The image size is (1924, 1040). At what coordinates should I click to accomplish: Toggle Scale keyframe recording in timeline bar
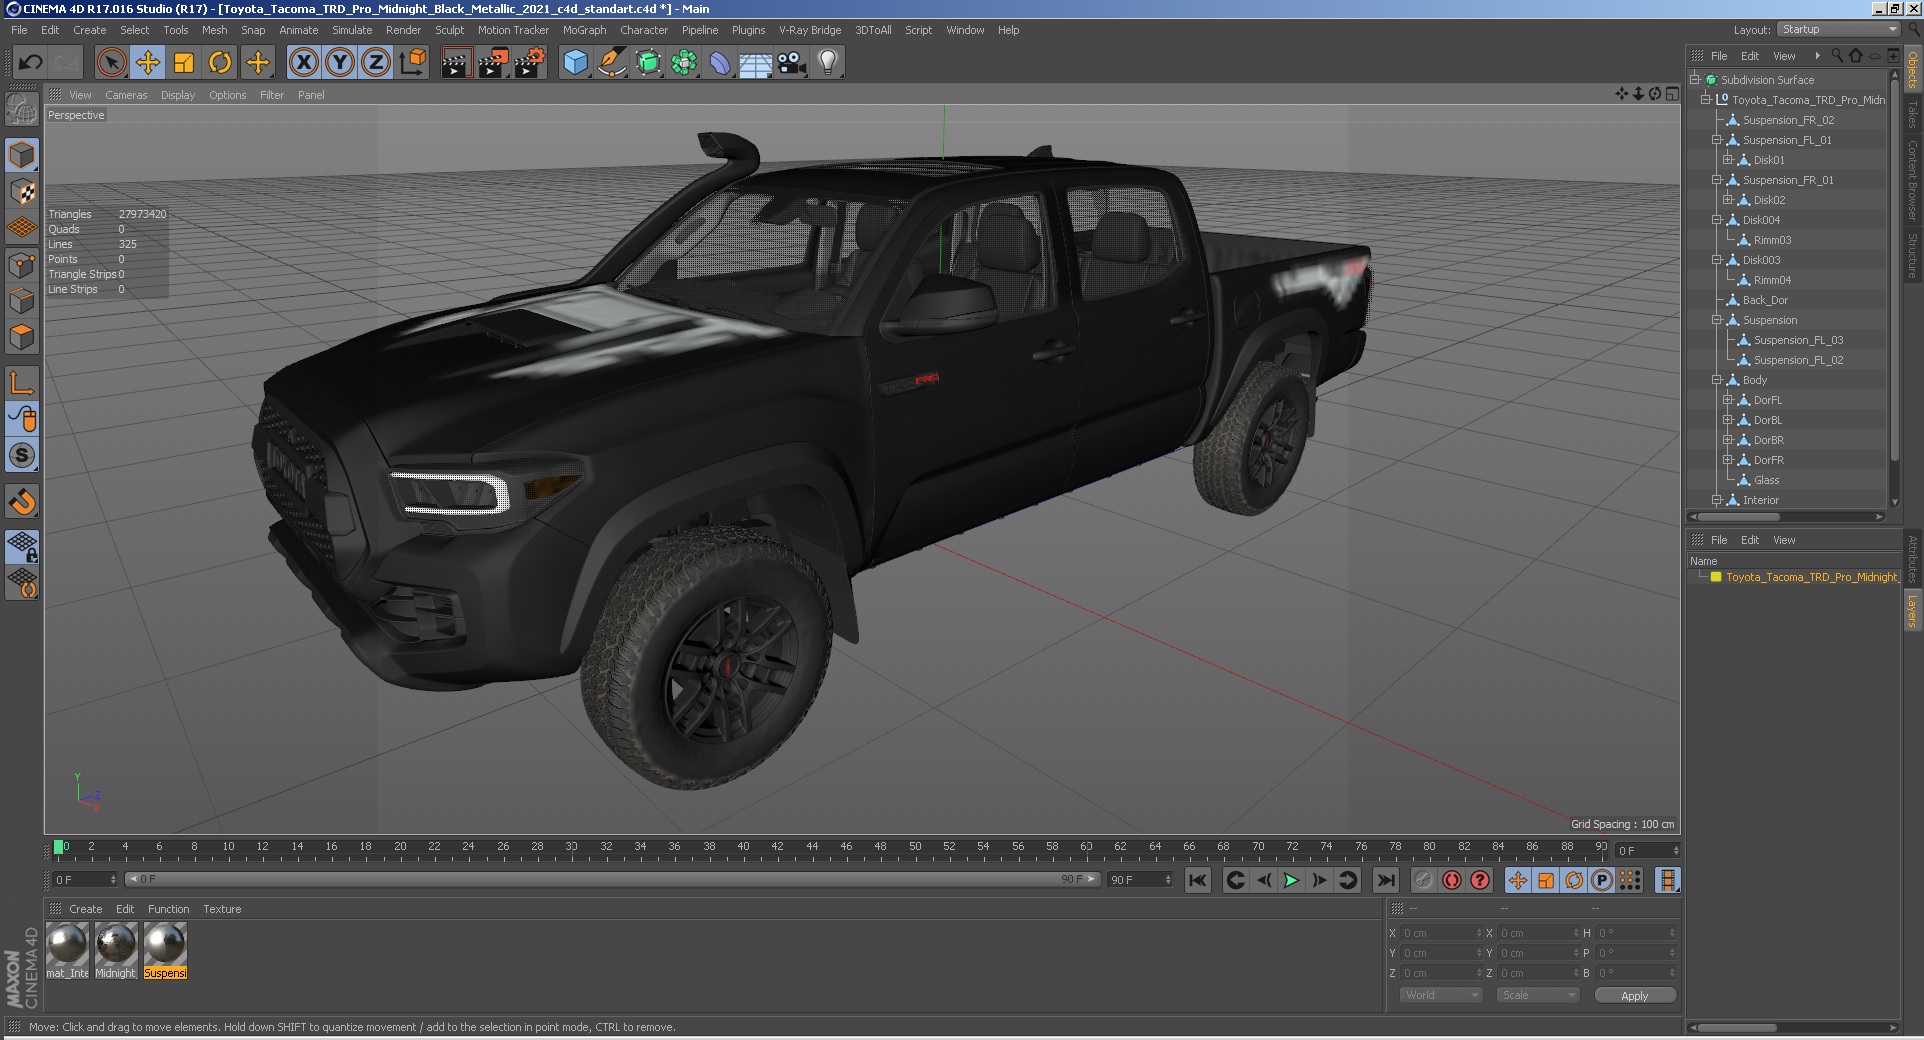pos(1546,880)
